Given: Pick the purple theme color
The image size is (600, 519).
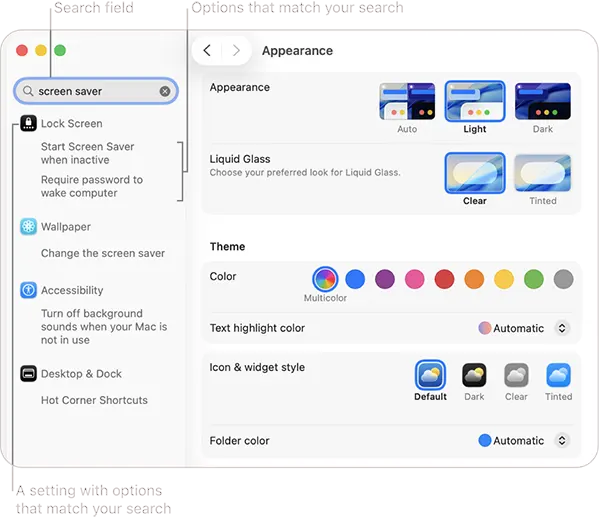Looking at the screenshot, I should (385, 279).
